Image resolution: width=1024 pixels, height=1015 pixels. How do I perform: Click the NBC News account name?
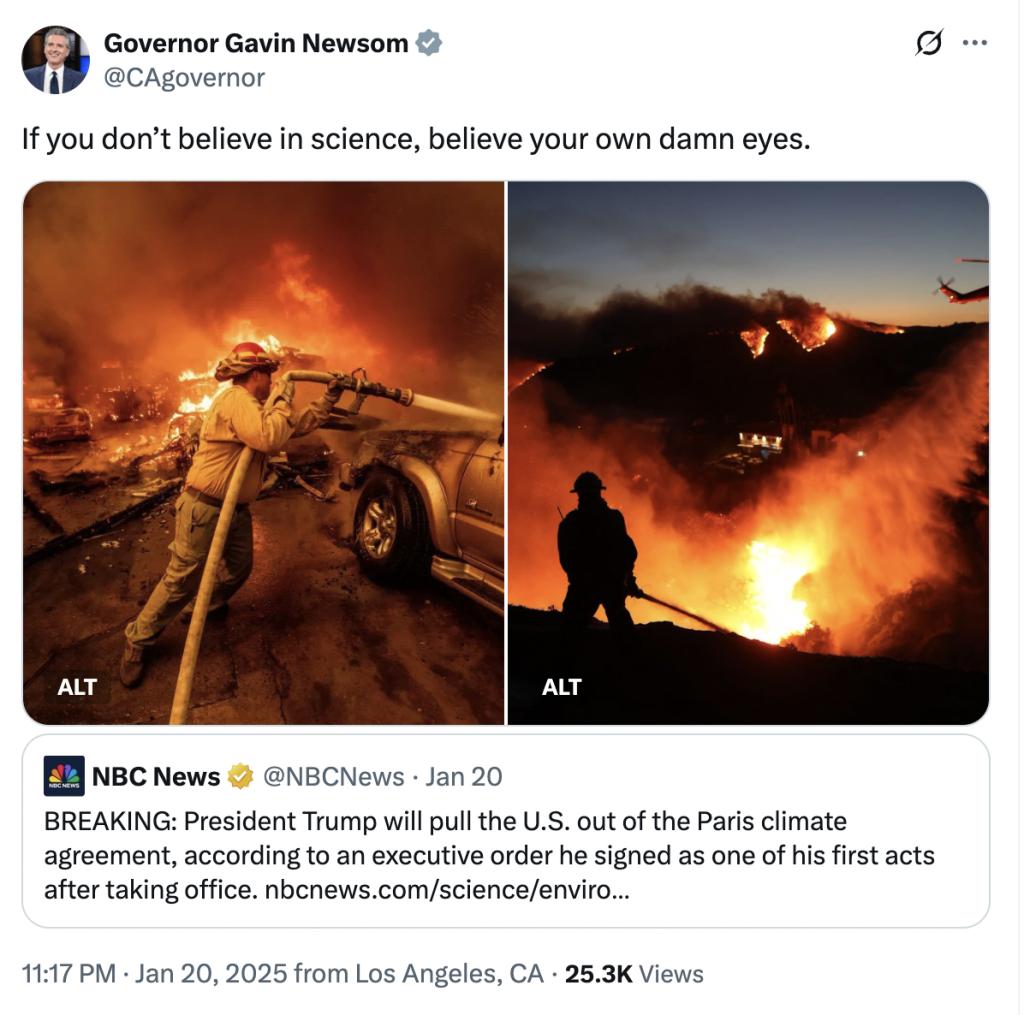tap(156, 776)
